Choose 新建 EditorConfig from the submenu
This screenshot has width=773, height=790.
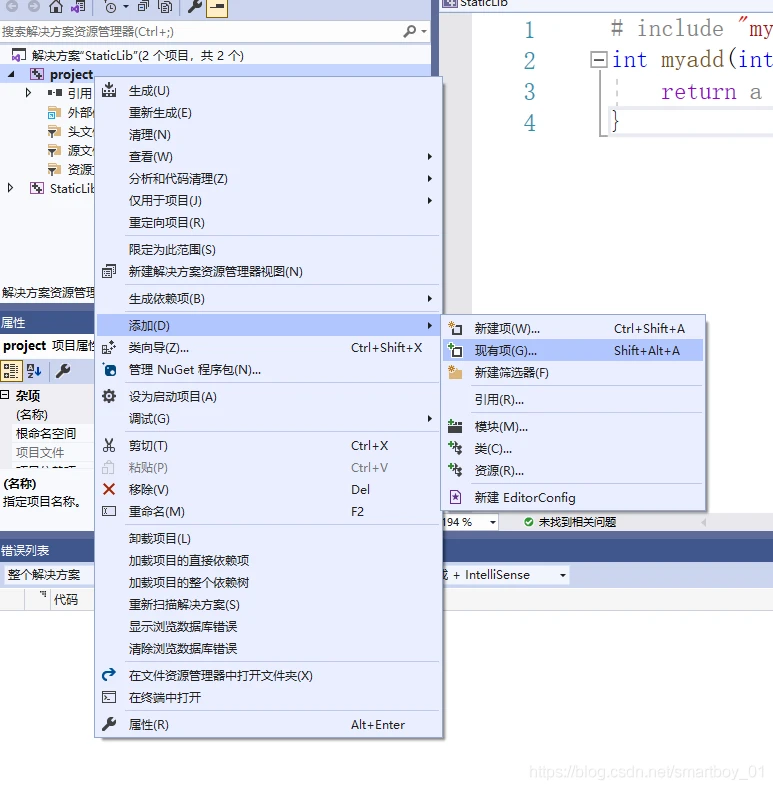click(525, 498)
